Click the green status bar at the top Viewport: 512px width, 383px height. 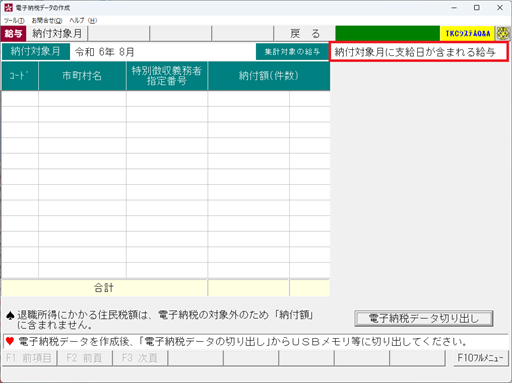(387, 34)
